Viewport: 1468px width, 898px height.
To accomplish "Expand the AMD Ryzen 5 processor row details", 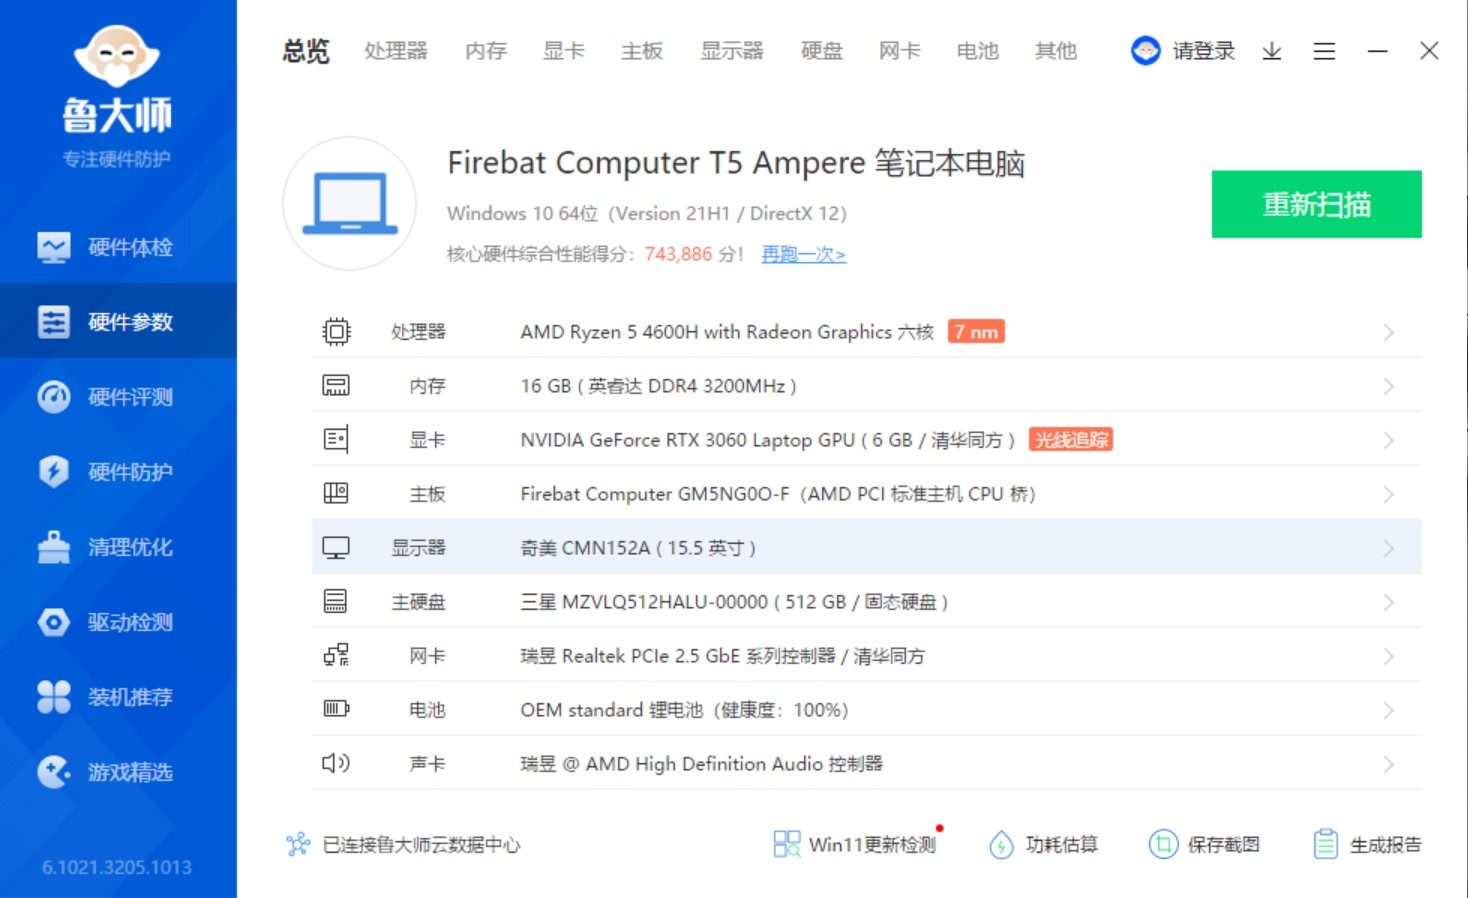I will click(1388, 331).
